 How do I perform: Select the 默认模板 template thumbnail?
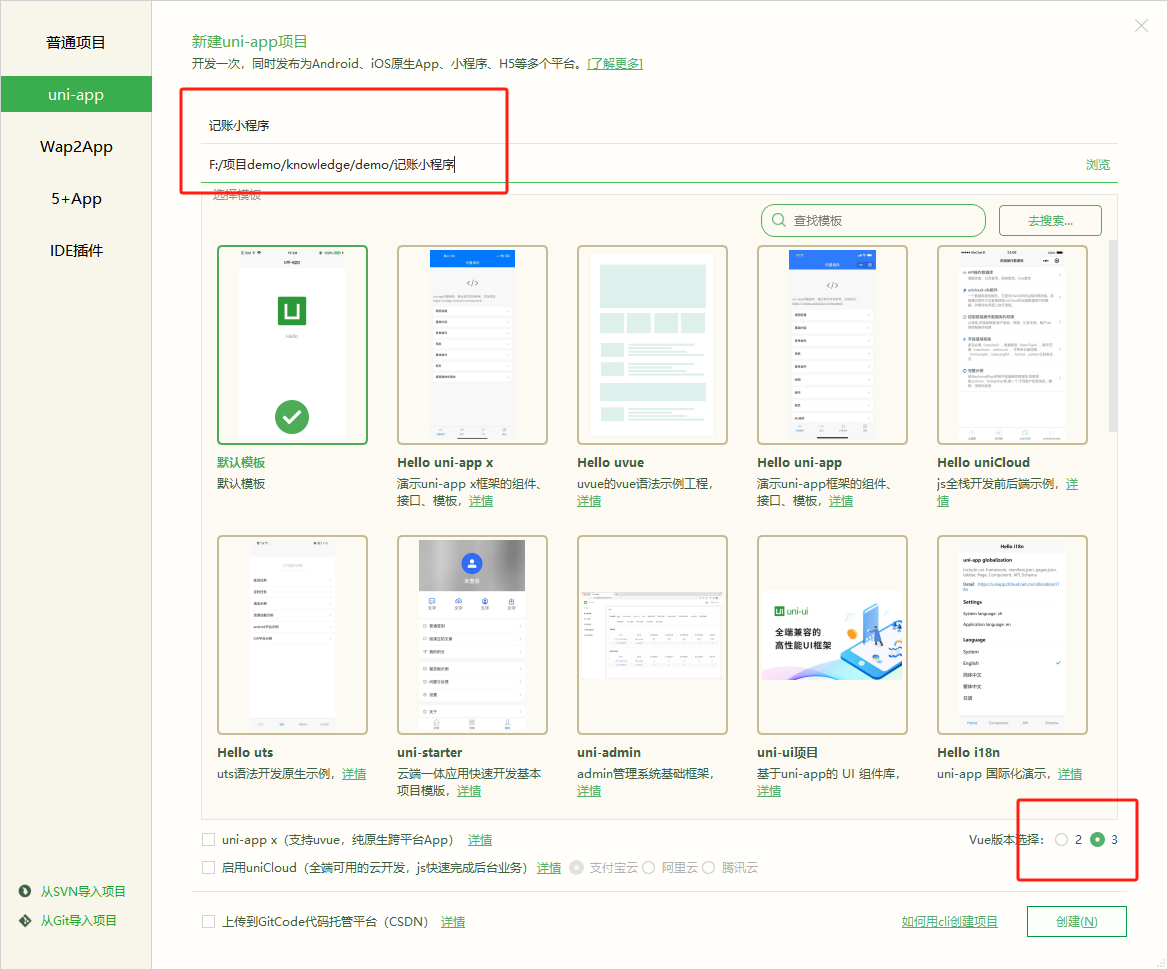[x=292, y=345]
